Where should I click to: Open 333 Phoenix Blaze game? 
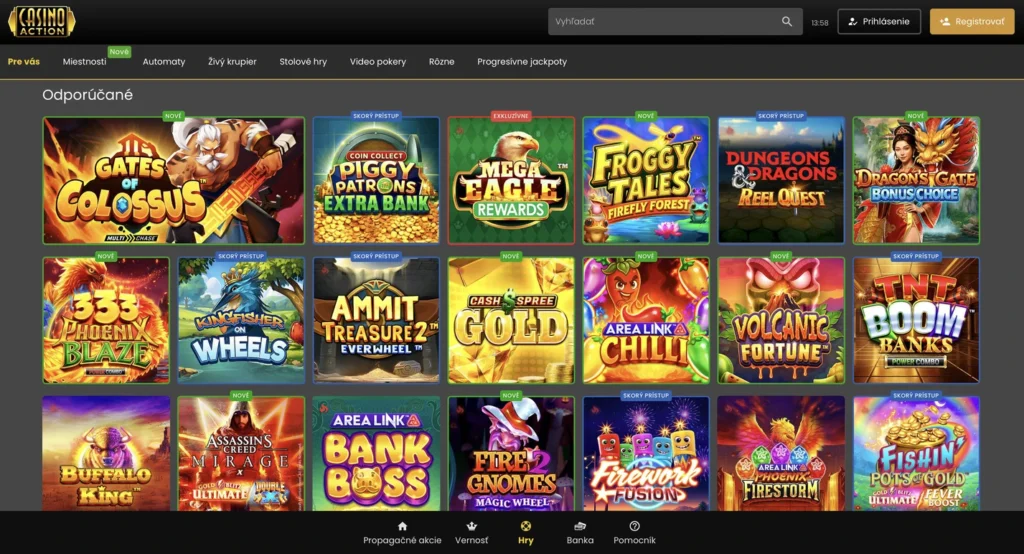[x=106, y=320]
